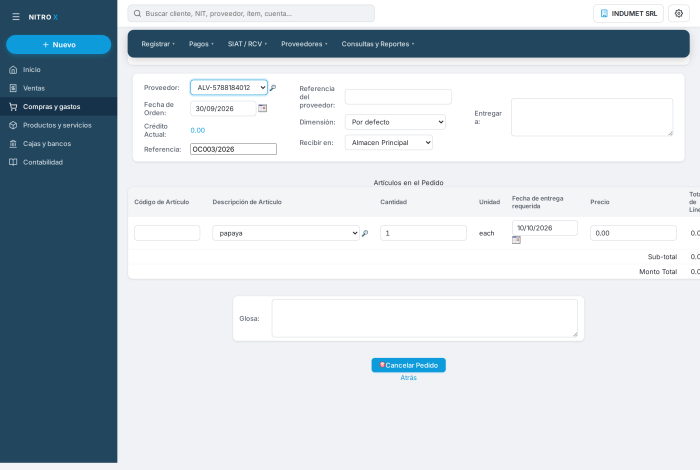Viewport: 700px width, 470px height.
Task: Click the INDUMET SRL company icon
Action: coord(604,13)
